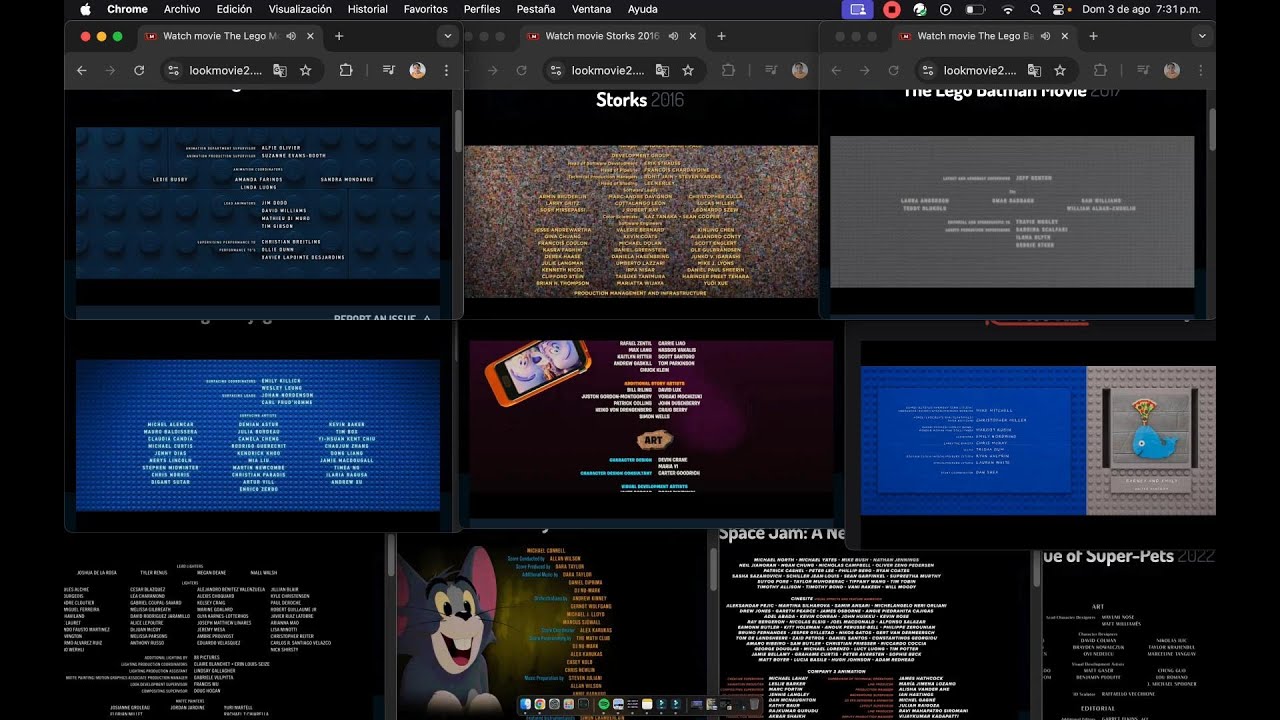Open the Chrome three-dot menu in the Lego Batman window
1280x720 pixels.
[x=1200, y=70]
